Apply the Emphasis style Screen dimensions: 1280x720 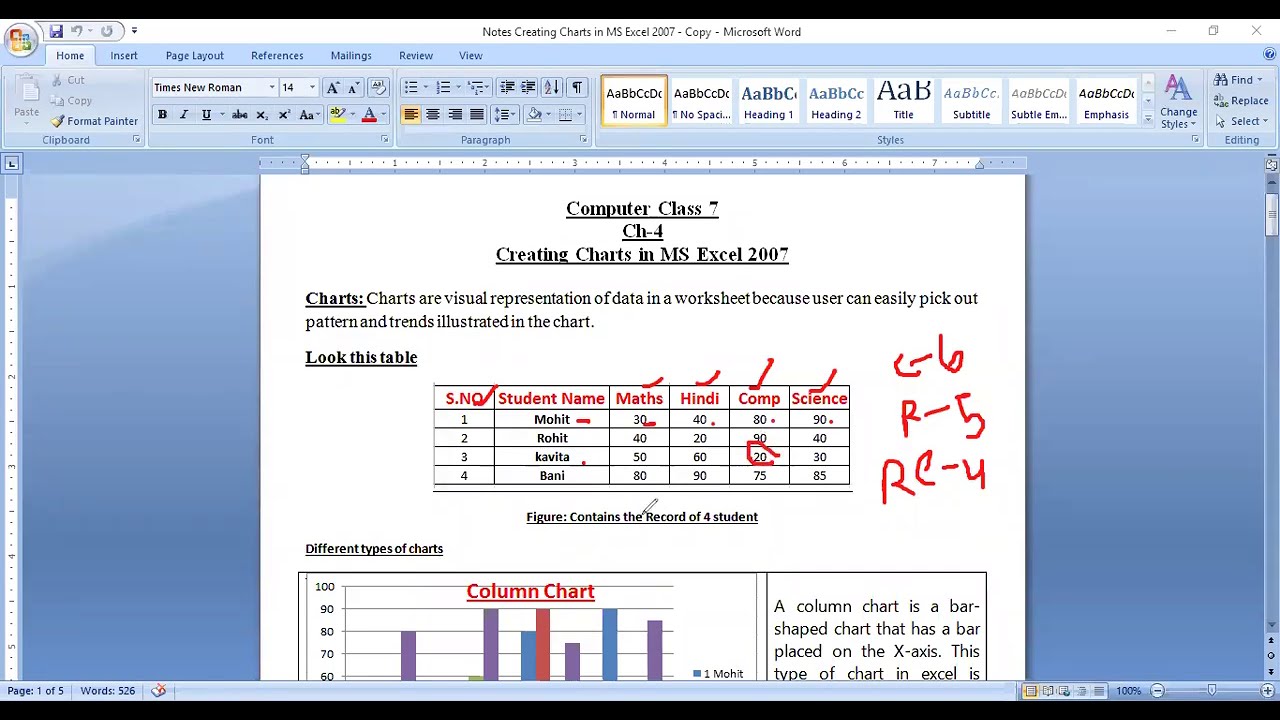[x=1106, y=101]
